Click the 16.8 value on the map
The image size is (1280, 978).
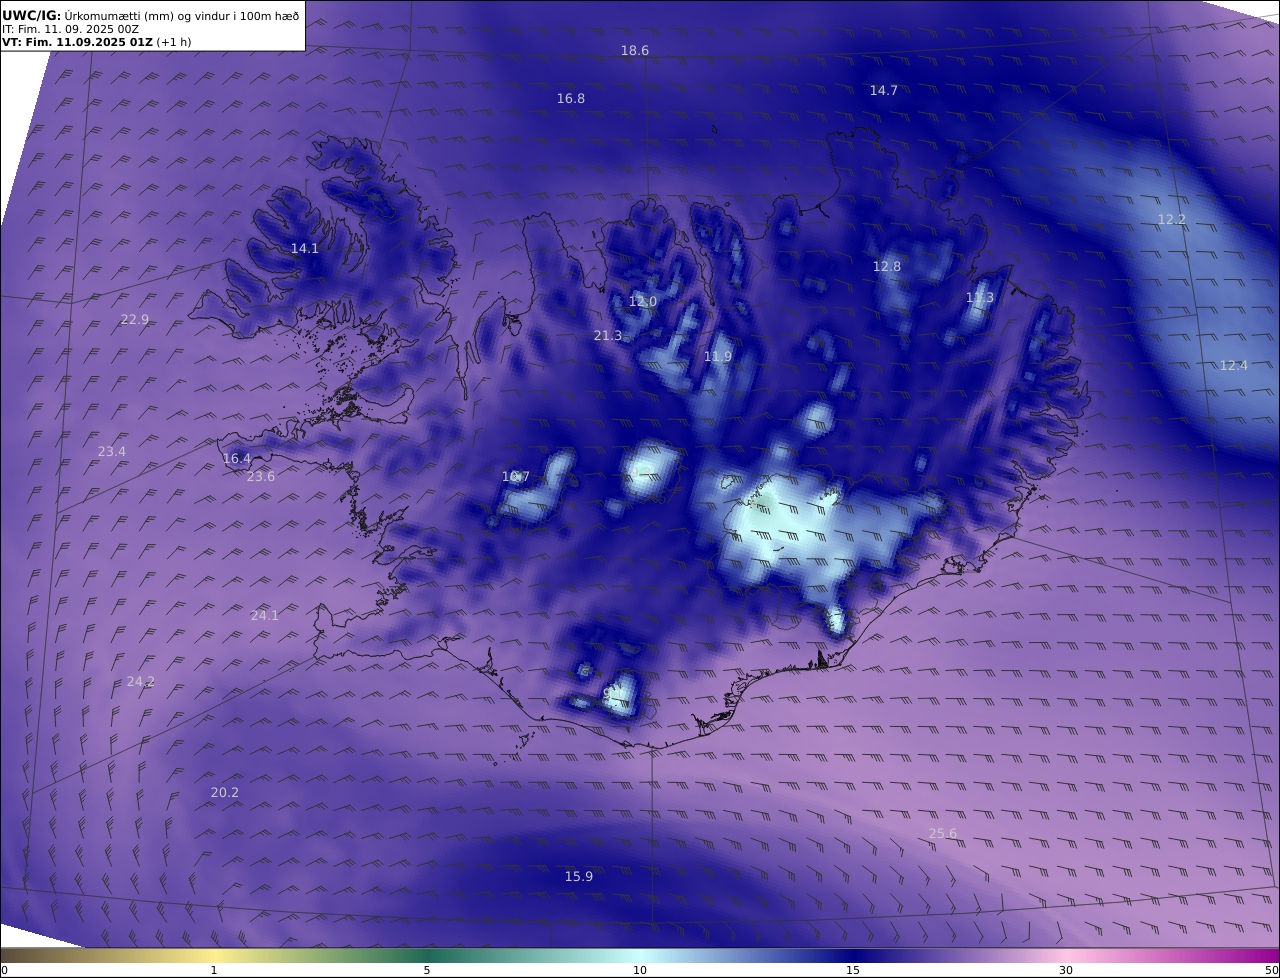click(571, 98)
